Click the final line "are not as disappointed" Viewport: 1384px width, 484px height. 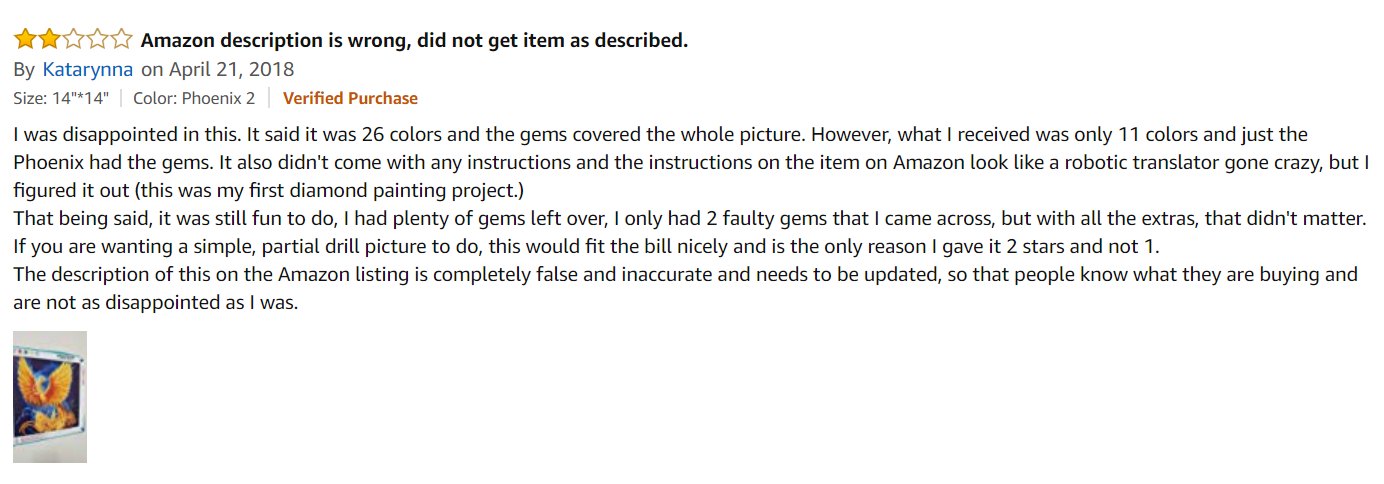(156, 302)
